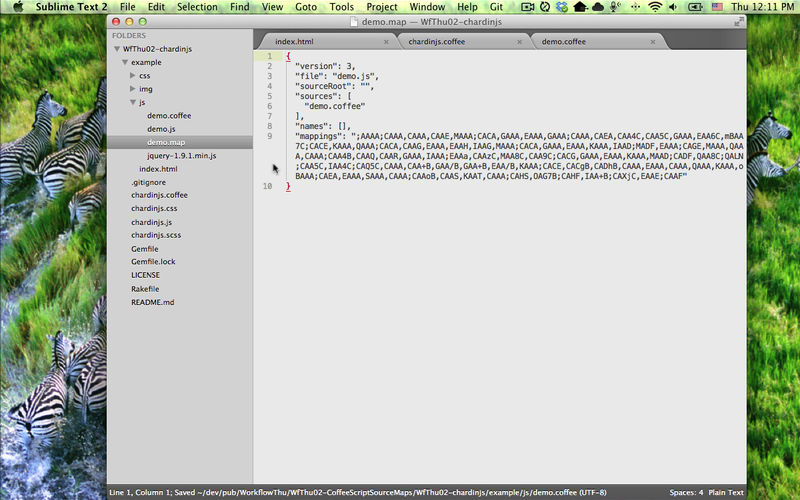The width and height of the screenshot is (800, 500).
Task: Click line number 10 in the gutter
Action: 267,186
